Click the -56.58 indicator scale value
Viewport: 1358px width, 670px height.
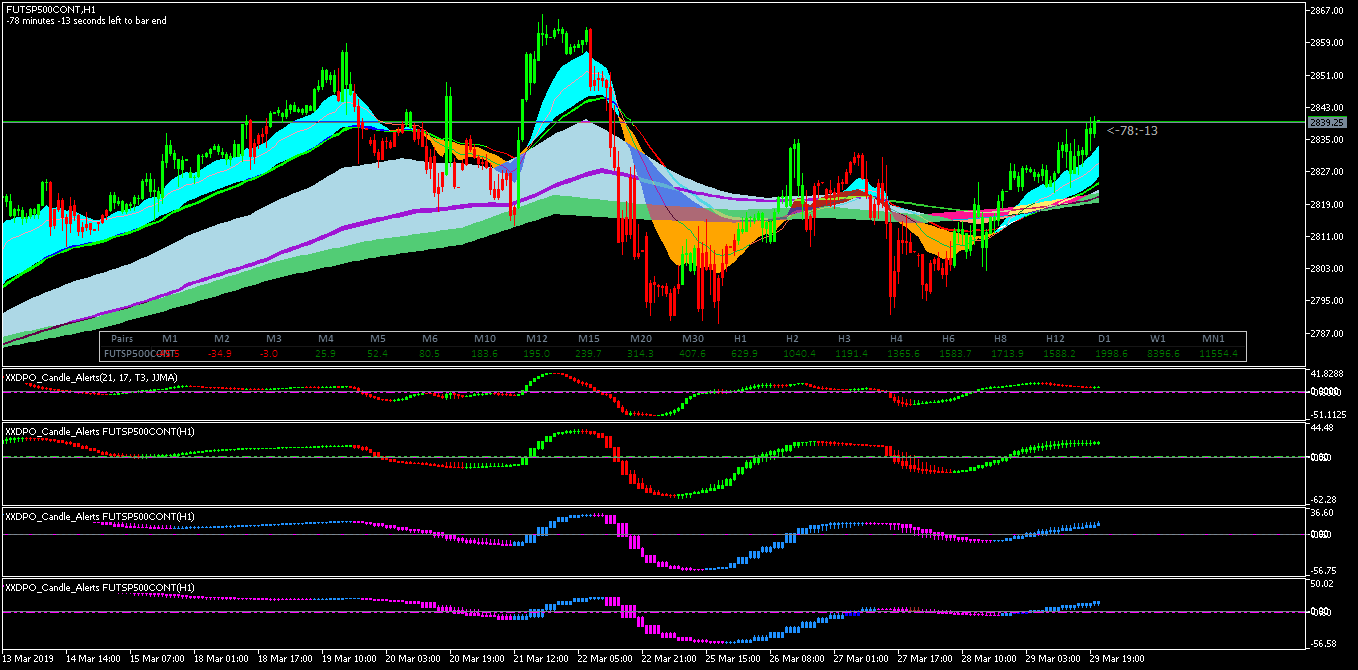click(x=1323, y=645)
